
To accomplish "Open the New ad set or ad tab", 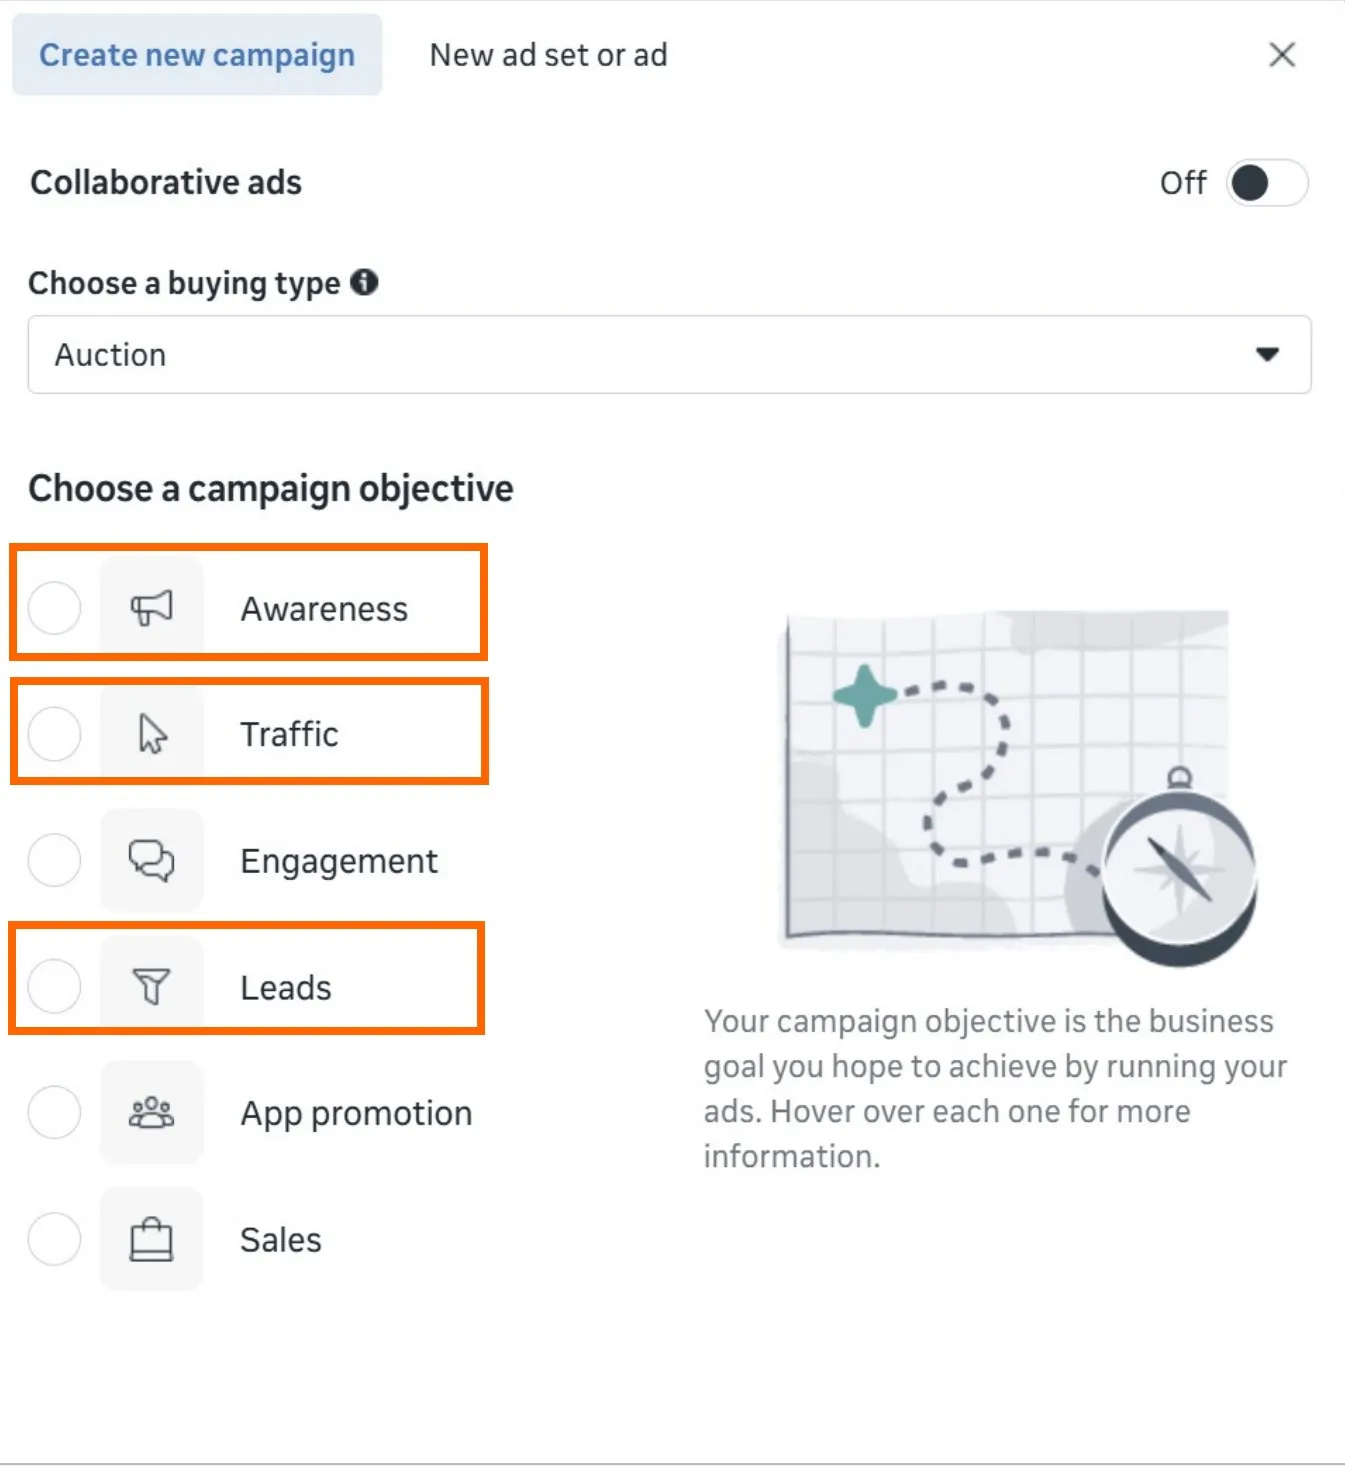I will 548,55.
